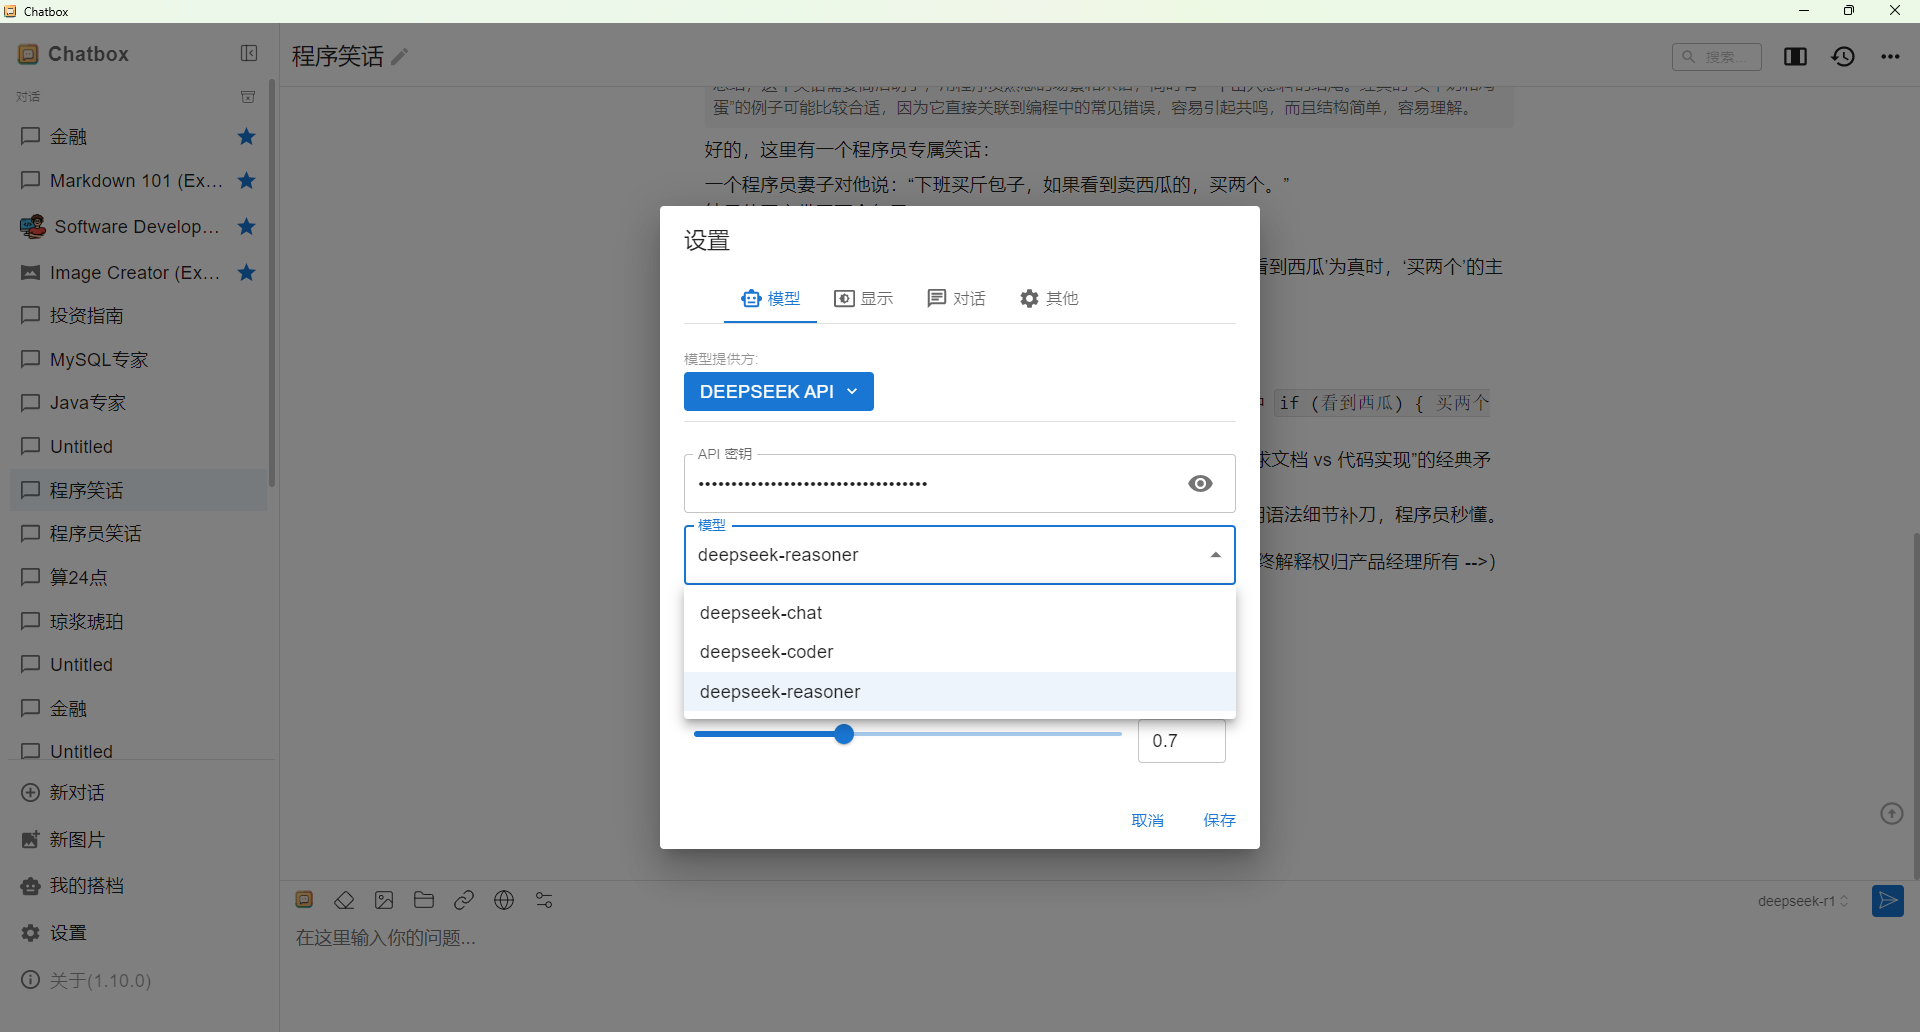Open the 琼浆琥珀 conversation
Image resolution: width=1920 pixels, height=1032 pixels.
(x=138, y=622)
